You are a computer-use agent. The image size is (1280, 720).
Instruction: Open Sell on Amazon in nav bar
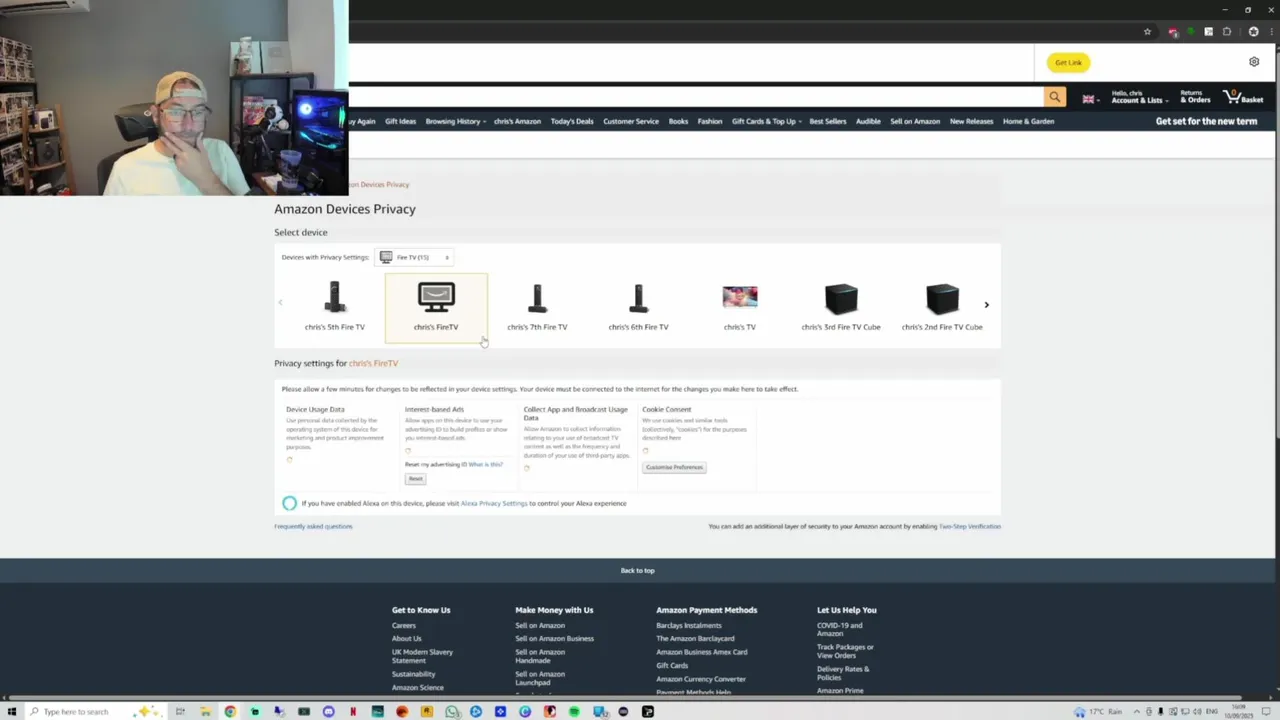pyautogui.click(x=915, y=121)
